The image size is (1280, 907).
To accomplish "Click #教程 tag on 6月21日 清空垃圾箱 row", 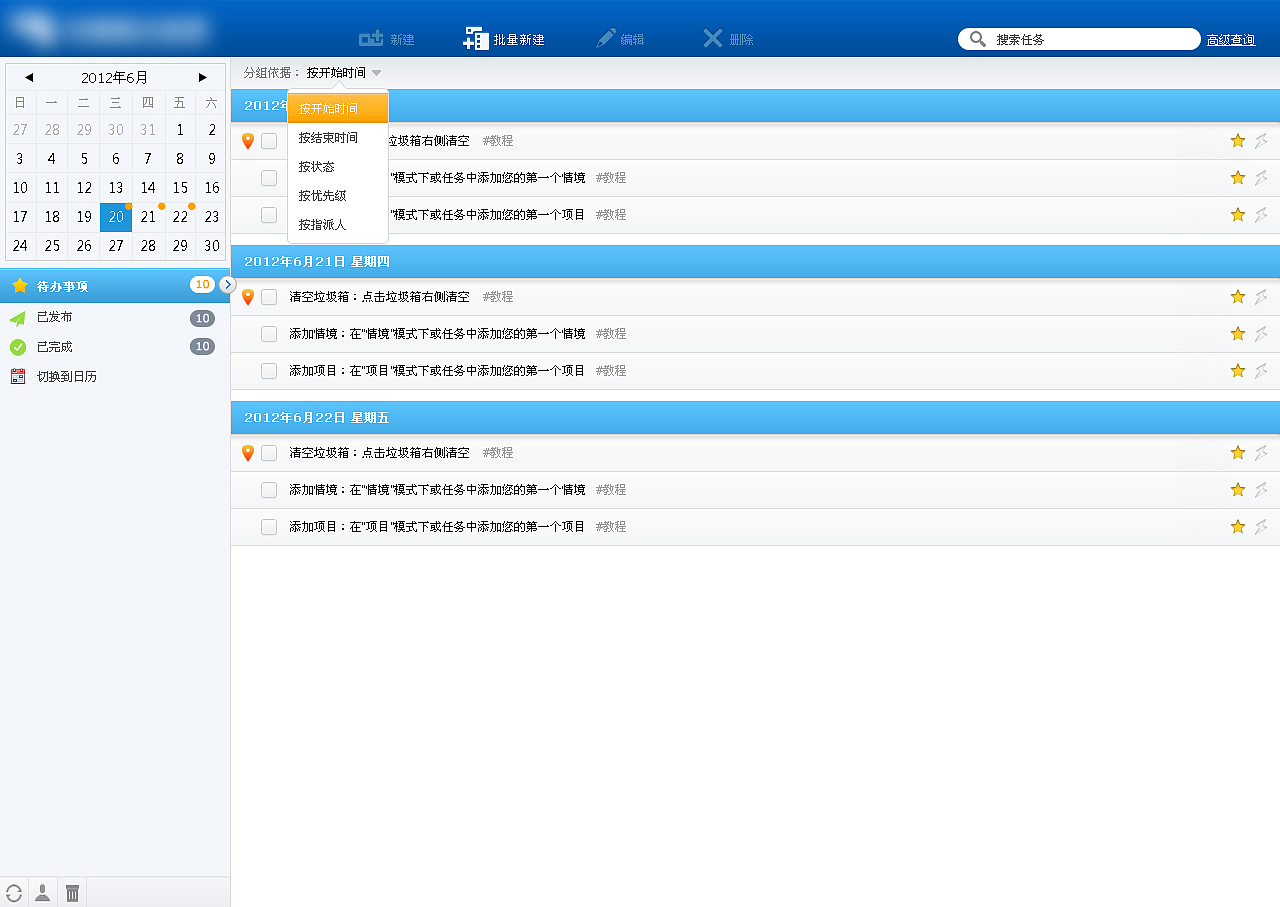I will click(x=498, y=297).
